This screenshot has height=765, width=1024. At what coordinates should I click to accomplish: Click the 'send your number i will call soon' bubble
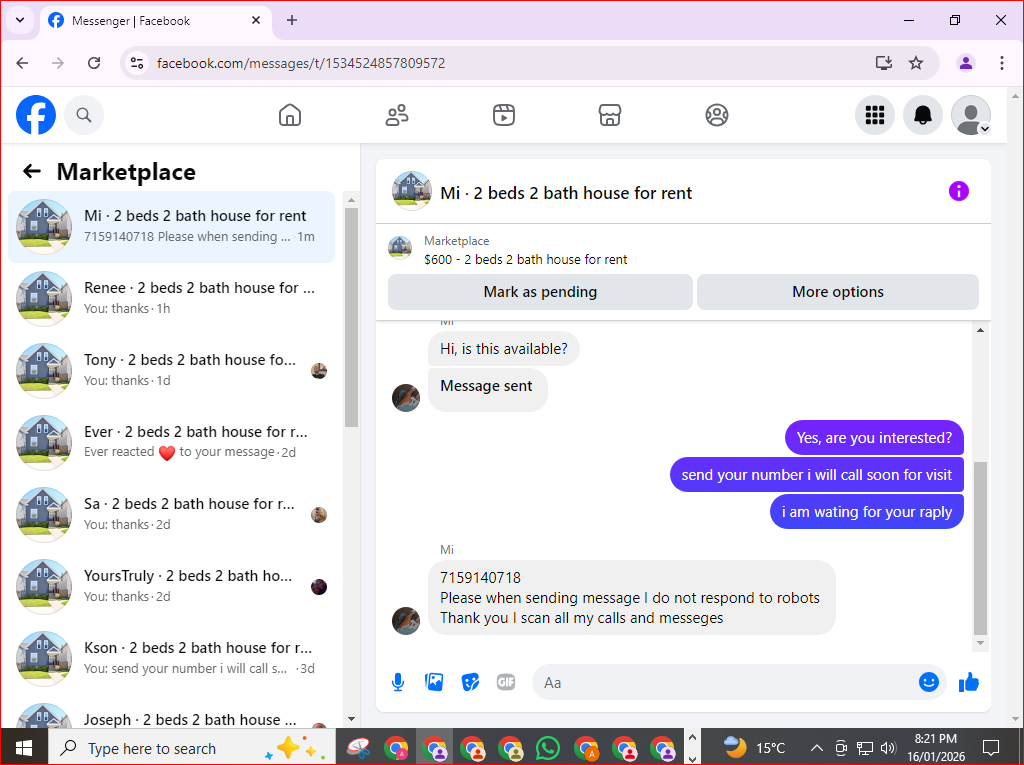816,475
